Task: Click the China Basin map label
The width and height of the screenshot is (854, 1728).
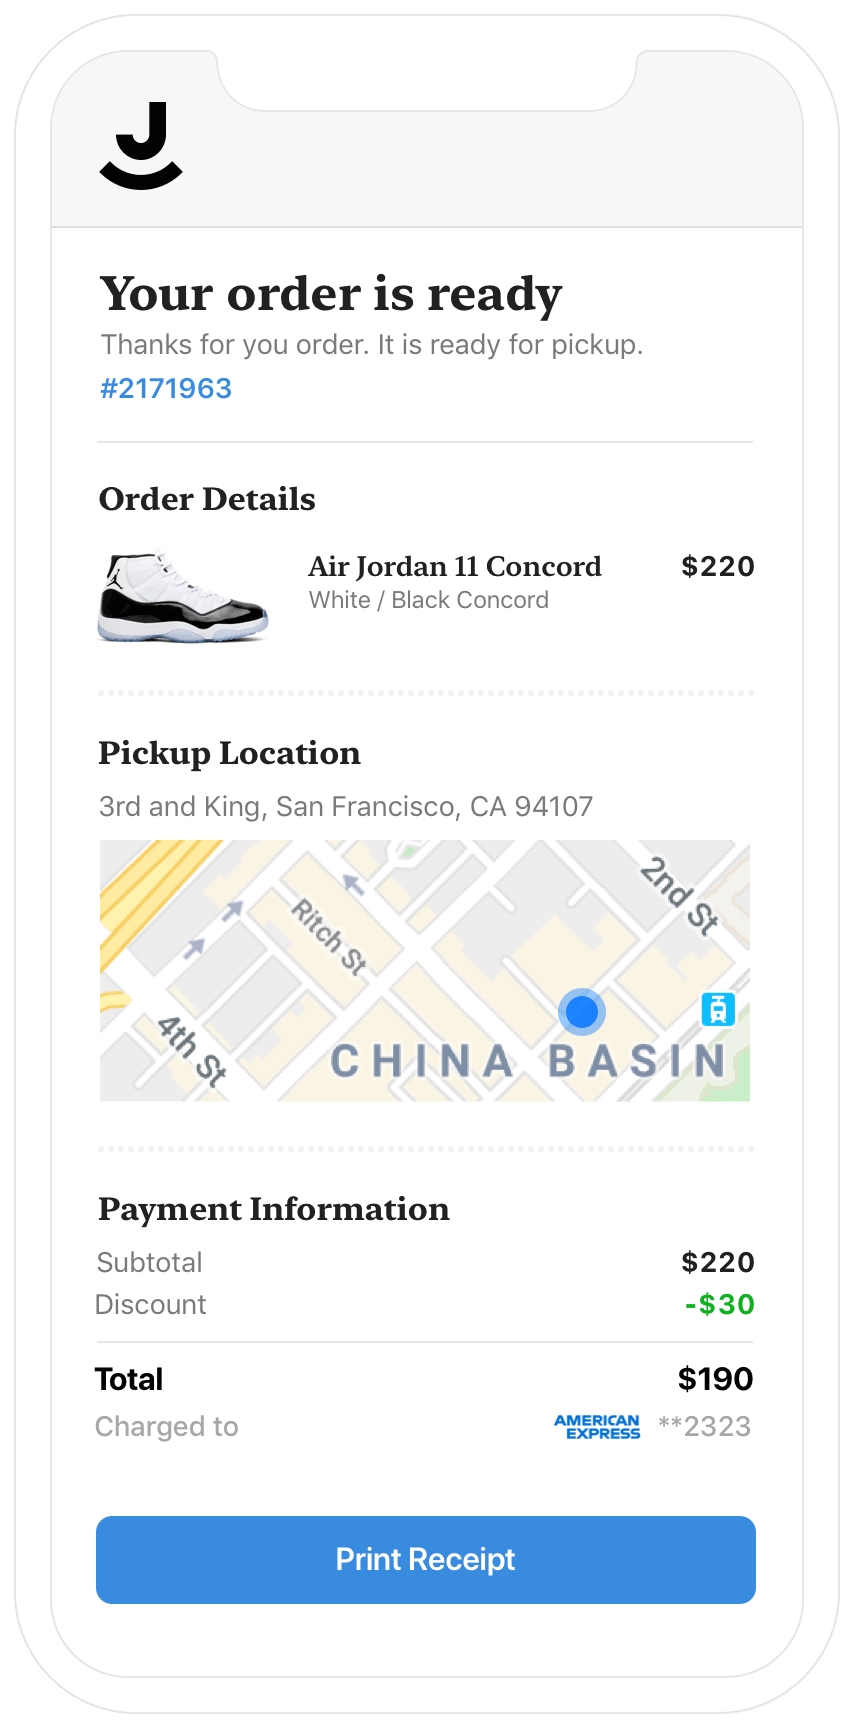Action: 528,1061
